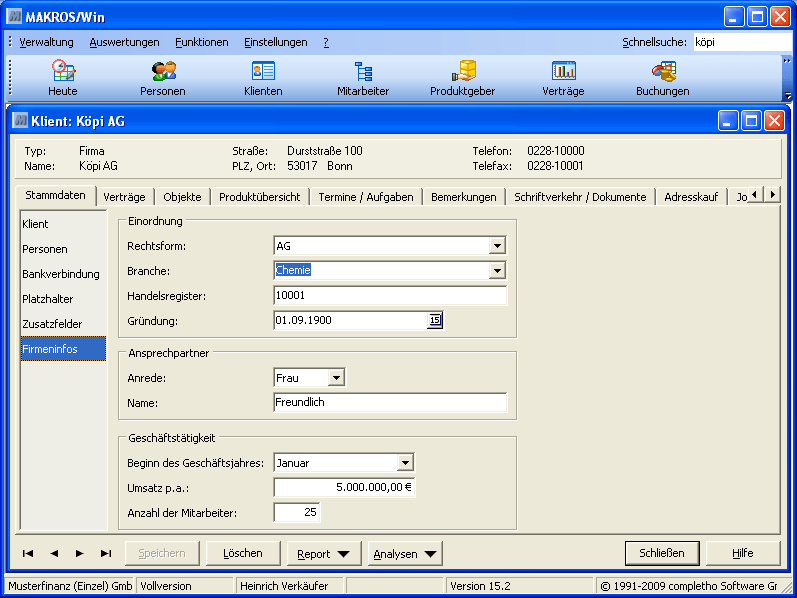Close the Klient: Köpi AG window
Screen dimensions: 797x598
click(x=774, y=121)
